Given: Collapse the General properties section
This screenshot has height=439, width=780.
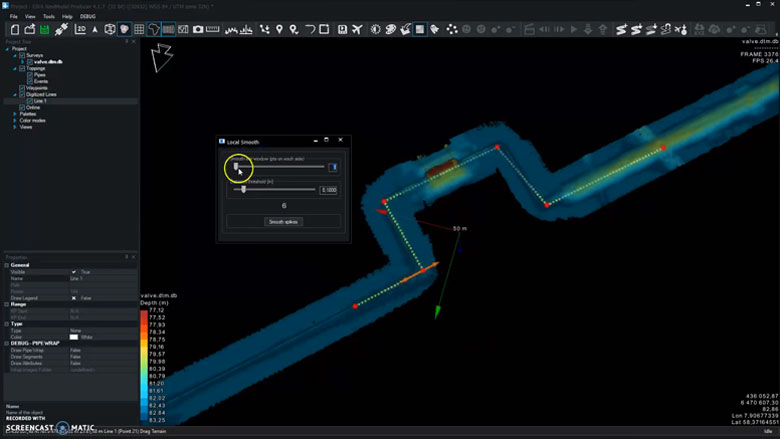Looking at the screenshot, I should coord(7,265).
